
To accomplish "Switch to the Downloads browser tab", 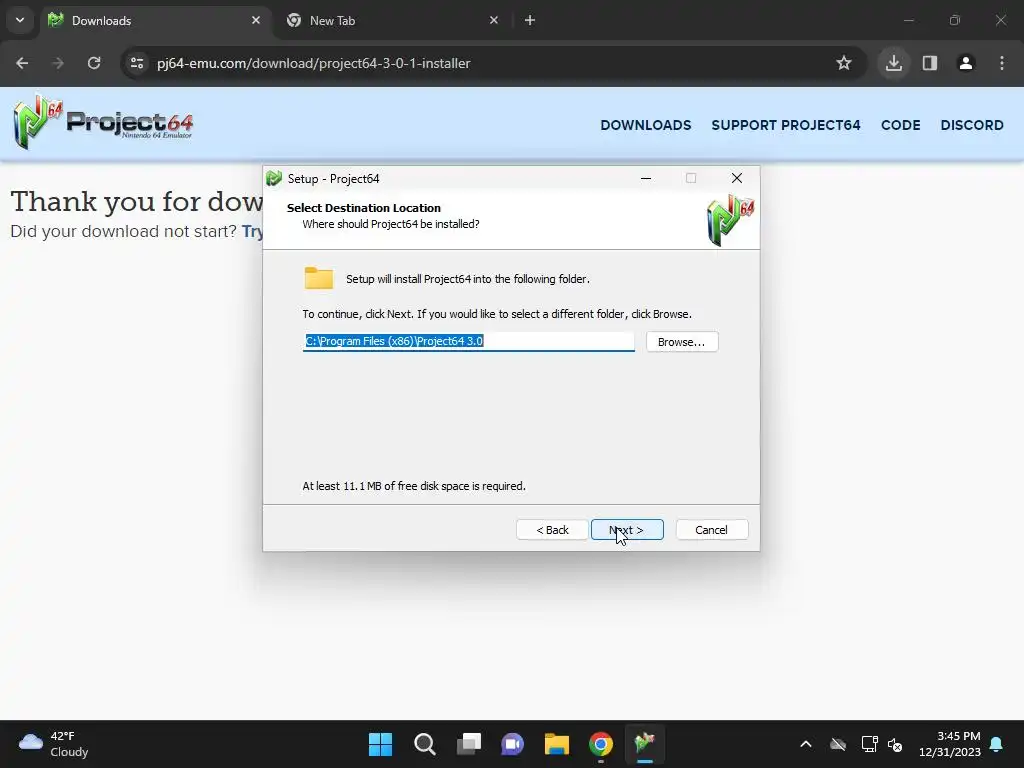I will click(154, 20).
